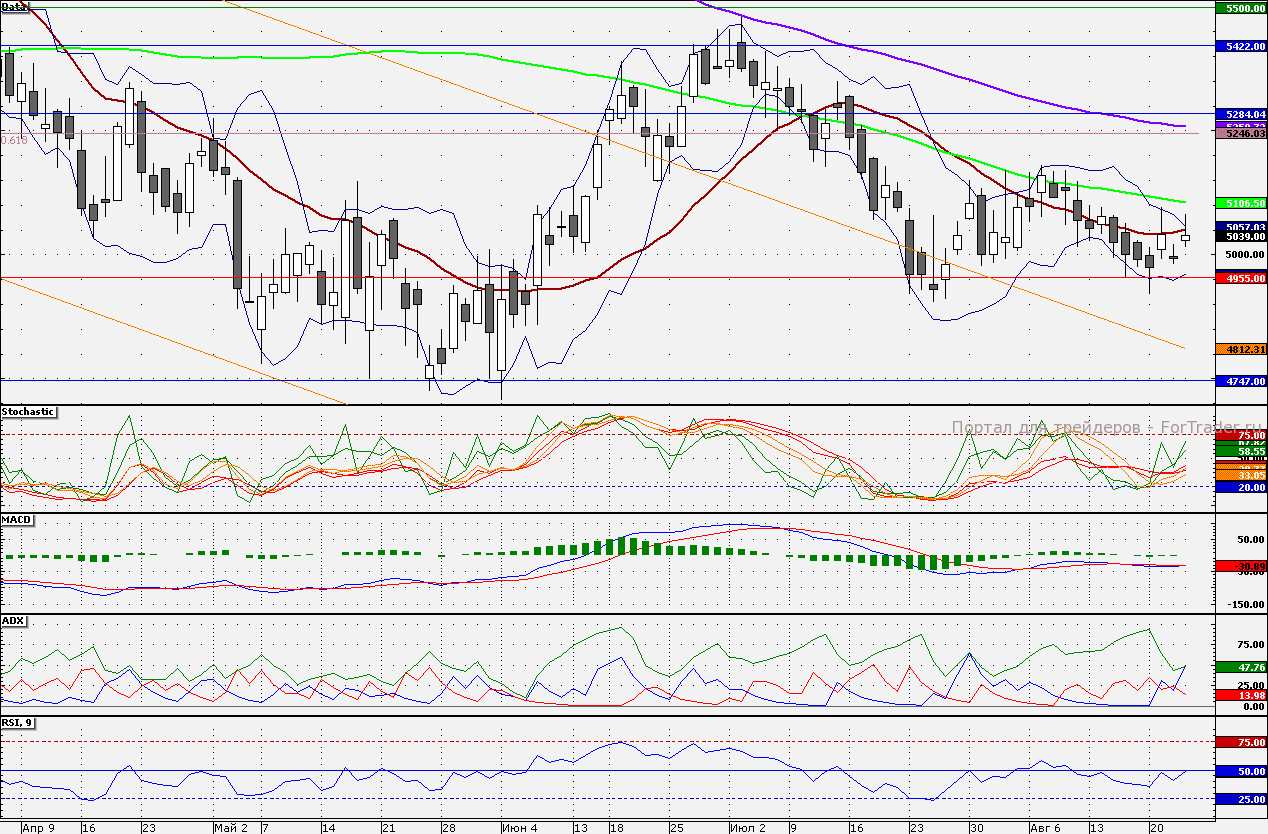The width and height of the screenshot is (1268, 834).
Task: Click the red -30.89 MACD value label
Action: (1240, 566)
